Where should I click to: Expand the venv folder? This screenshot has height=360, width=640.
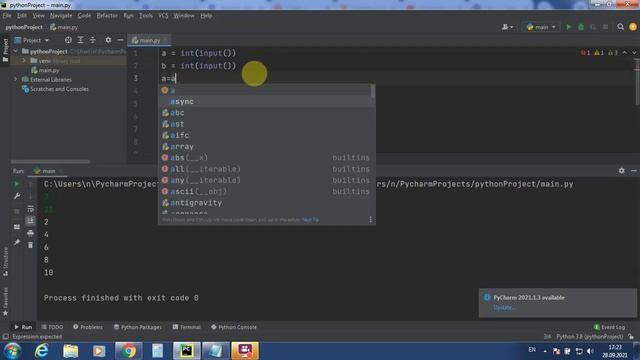pyautogui.click(x=24, y=60)
